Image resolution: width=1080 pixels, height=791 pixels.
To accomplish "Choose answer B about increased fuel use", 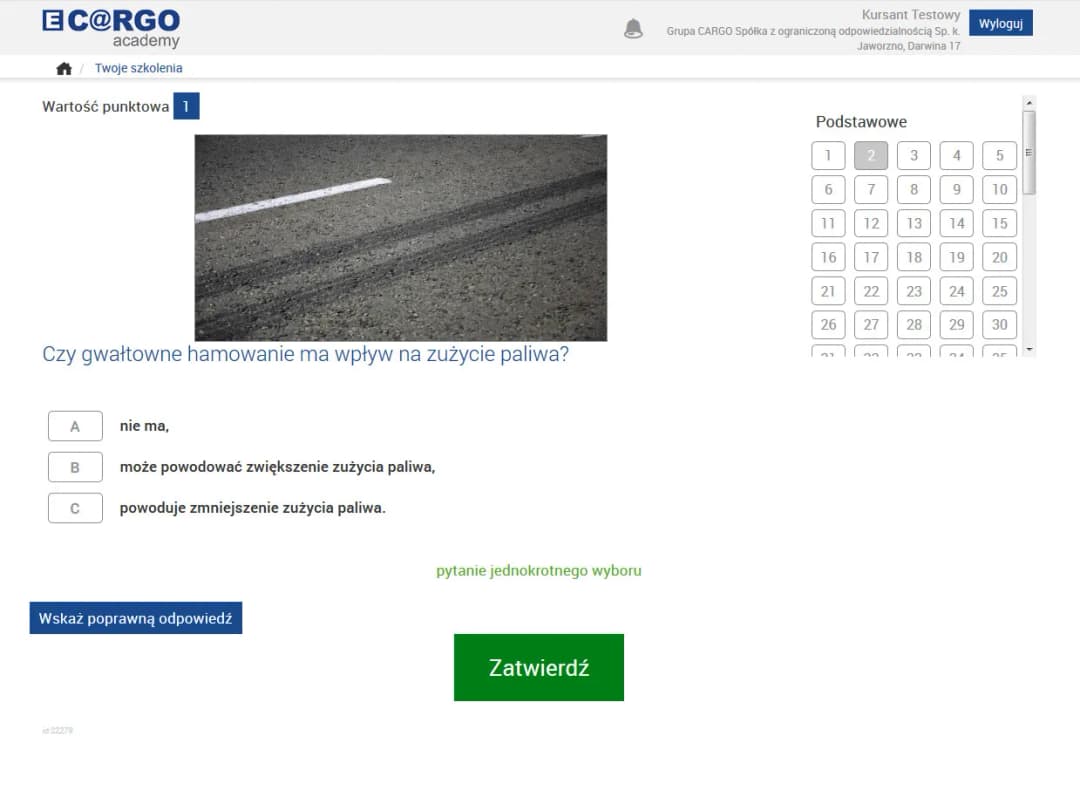I will point(75,467).
